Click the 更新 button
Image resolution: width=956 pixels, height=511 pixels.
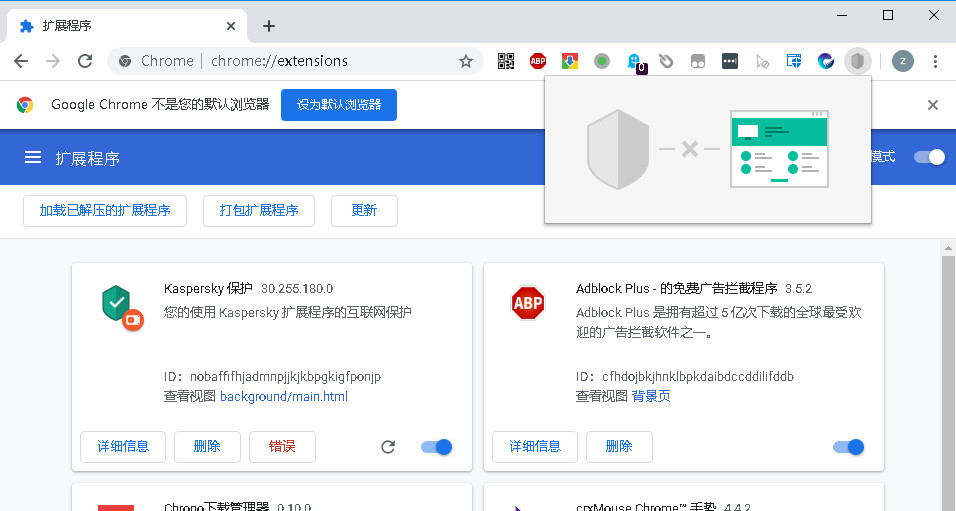click(x=365, y=211)
